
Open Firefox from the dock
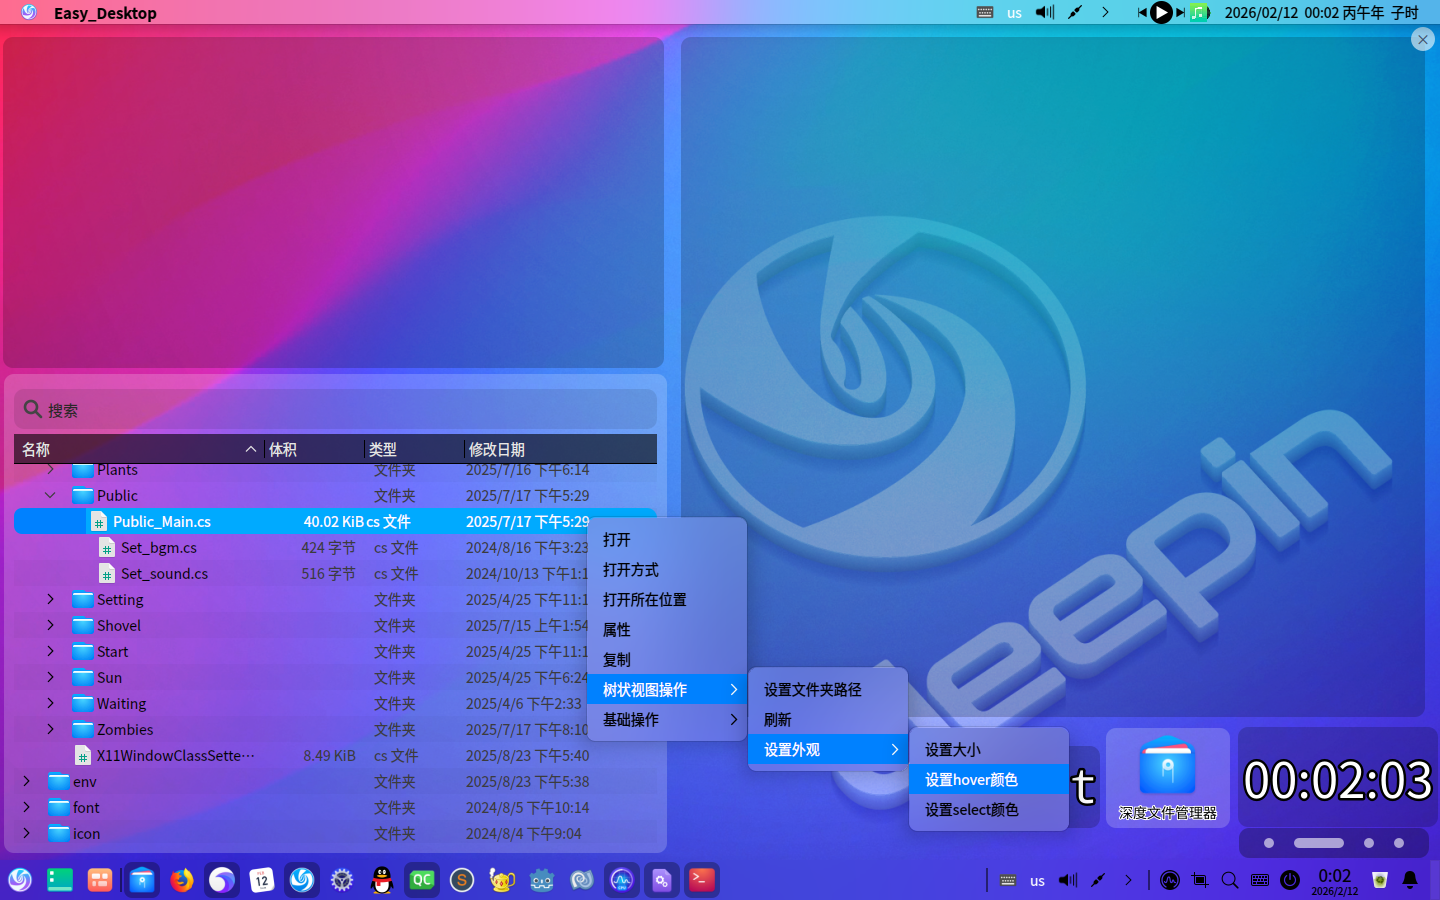point(181,880)
